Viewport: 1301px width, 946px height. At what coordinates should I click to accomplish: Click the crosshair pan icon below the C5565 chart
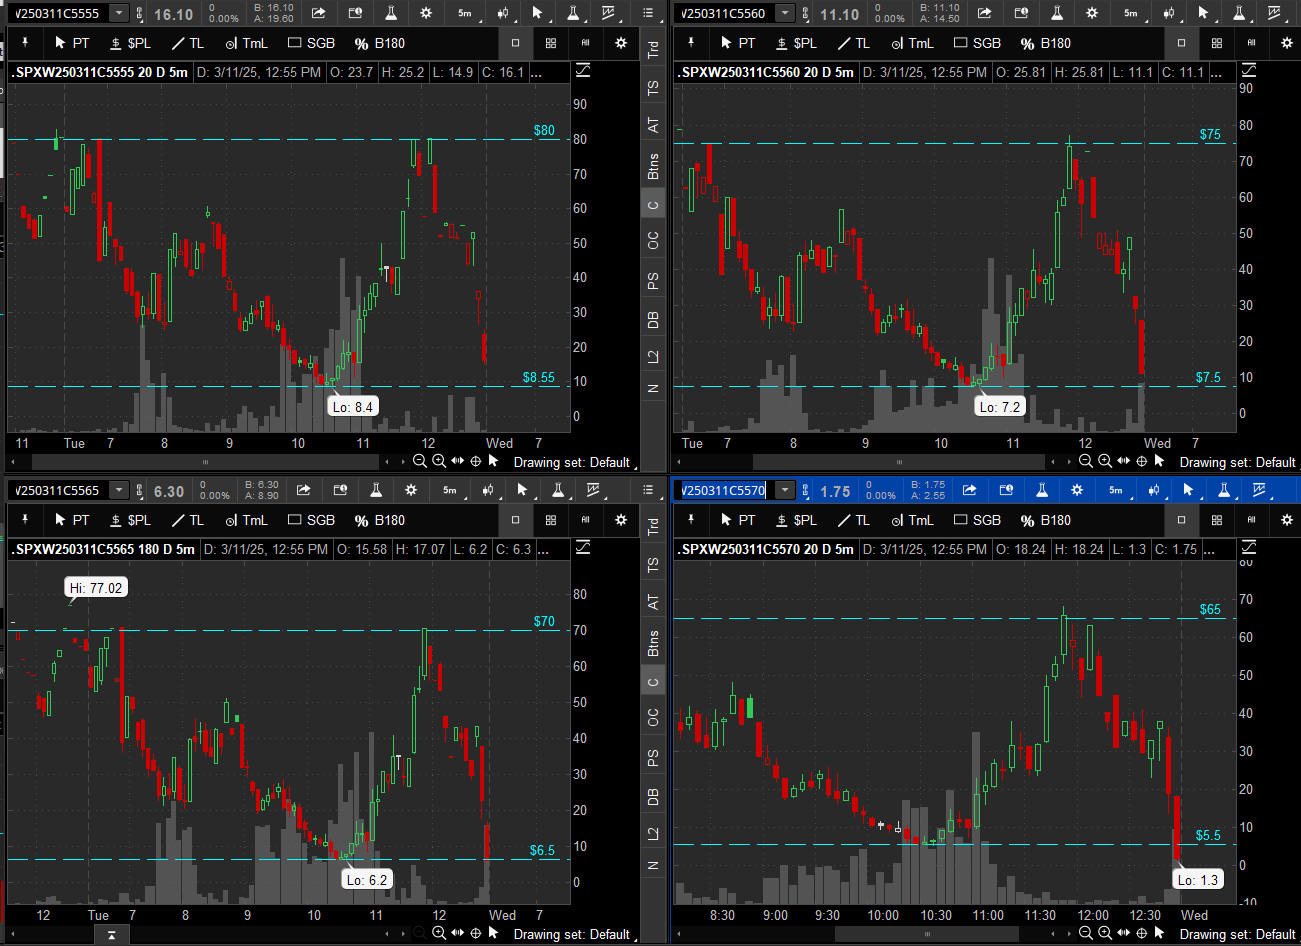[x=476, y=933]
